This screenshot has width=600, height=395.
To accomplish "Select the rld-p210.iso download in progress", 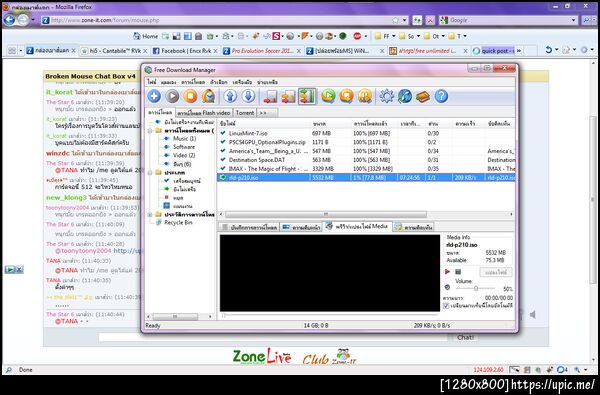I will click(x=366, y=178).
